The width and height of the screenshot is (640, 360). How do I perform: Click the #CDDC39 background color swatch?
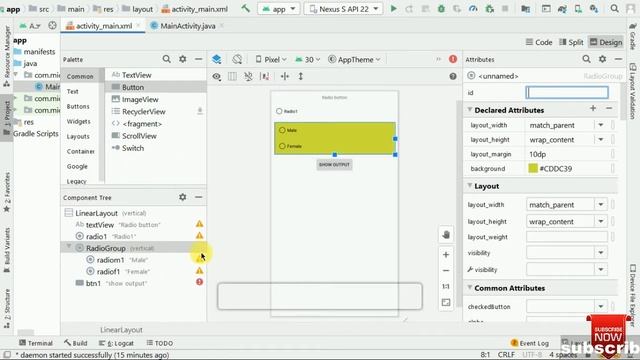click(x=533, y=168)
